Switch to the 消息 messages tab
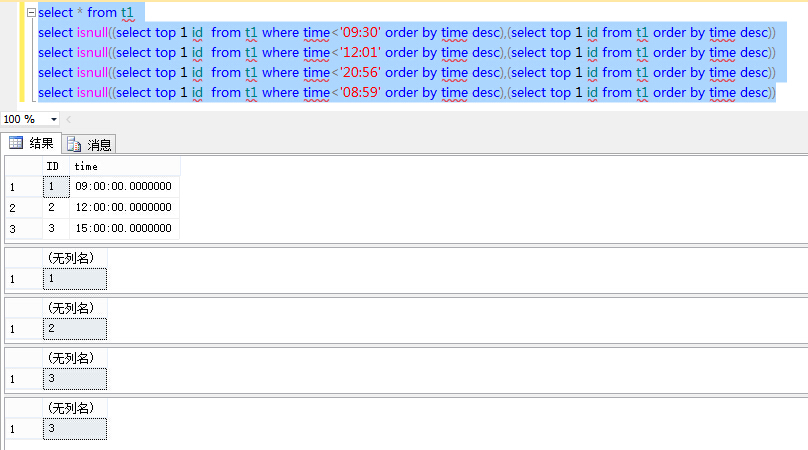The image size is (808, 450). [x=89, y=145]
